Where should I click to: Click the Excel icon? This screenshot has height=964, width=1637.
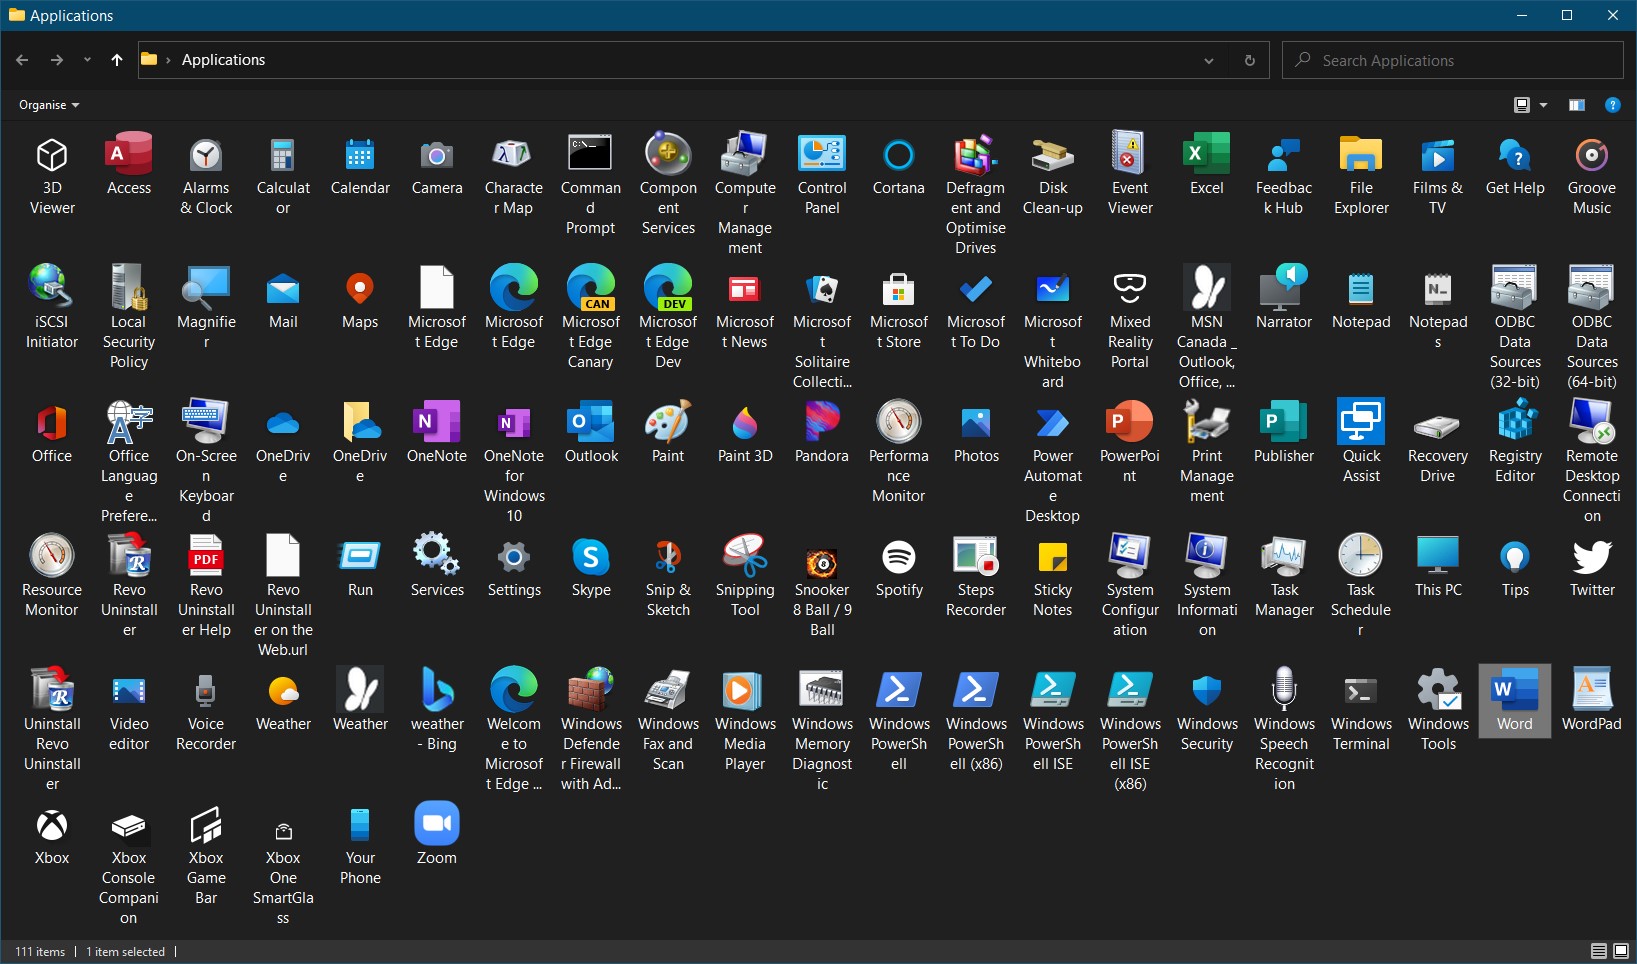click(1207, 155)
